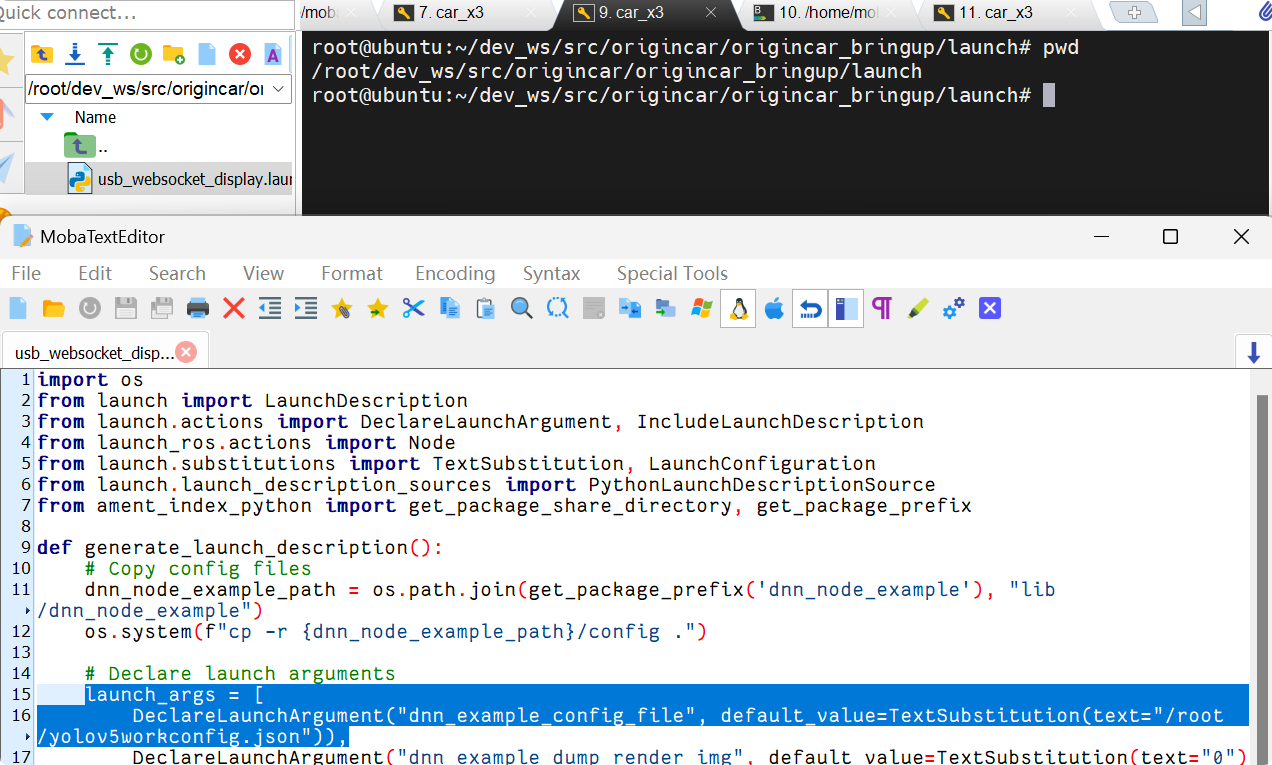Open the remote path dropdown in SFTP panel

click(x=278, y=89)
